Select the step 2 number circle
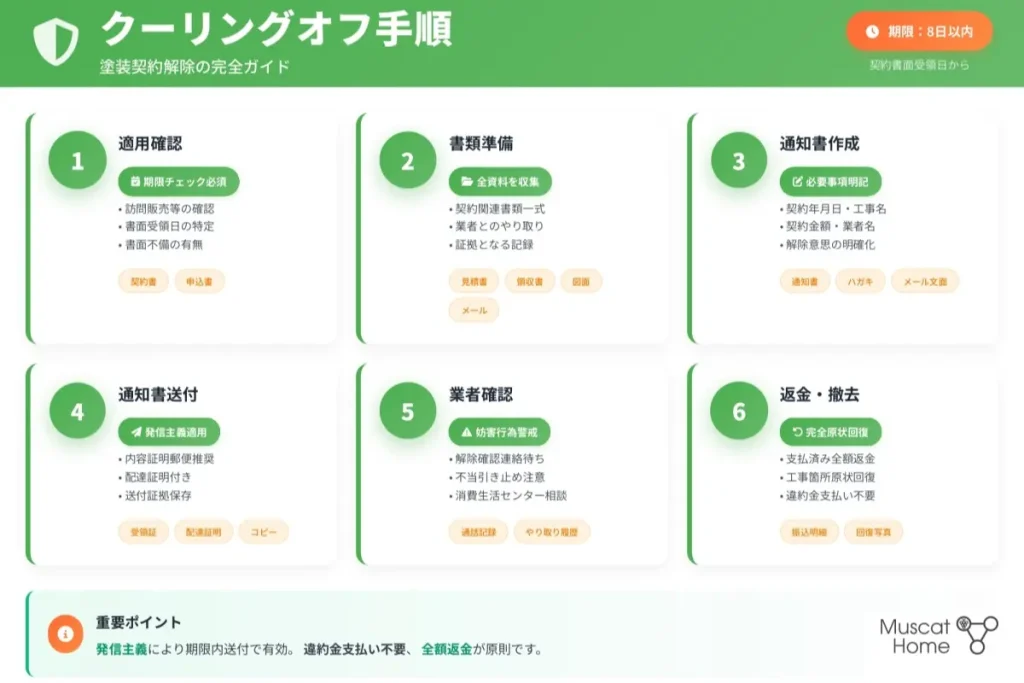This screenshot has width=1024, height=683. (x=407, y=162)
